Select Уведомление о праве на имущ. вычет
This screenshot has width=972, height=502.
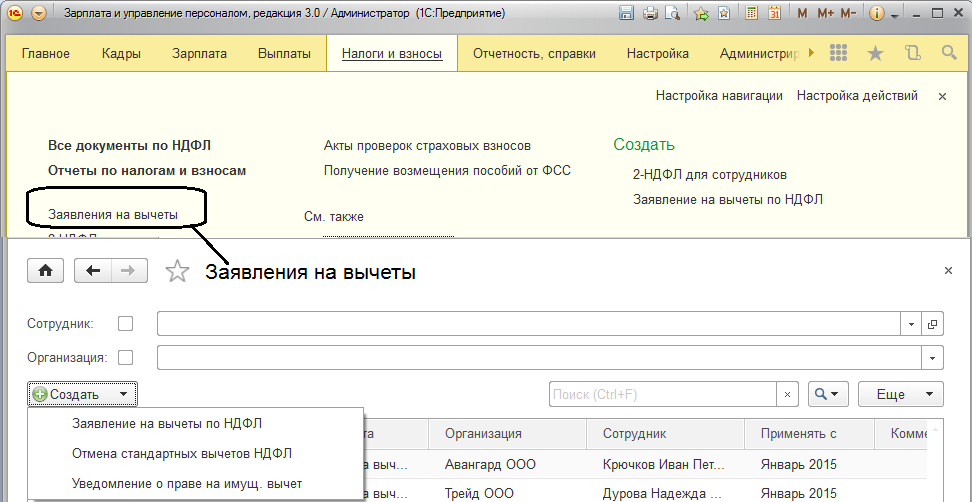pos(187,483)
